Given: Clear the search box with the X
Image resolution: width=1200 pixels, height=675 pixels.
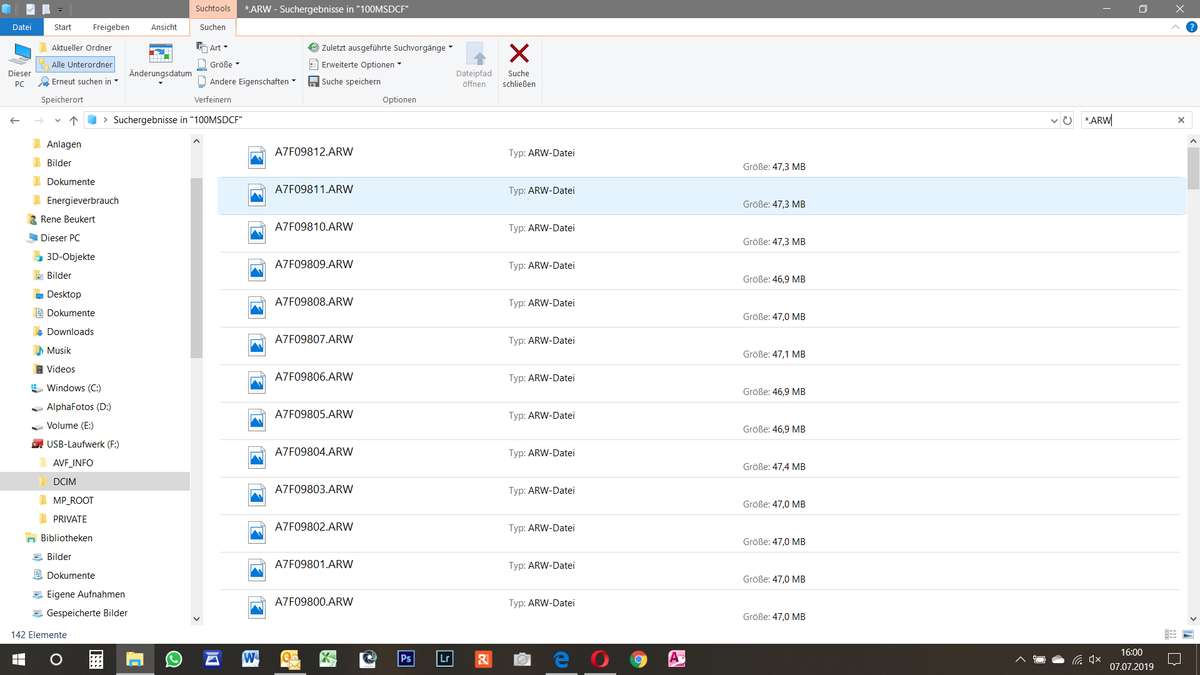Looking at the screenshot, I should (x=1180, y=119).
